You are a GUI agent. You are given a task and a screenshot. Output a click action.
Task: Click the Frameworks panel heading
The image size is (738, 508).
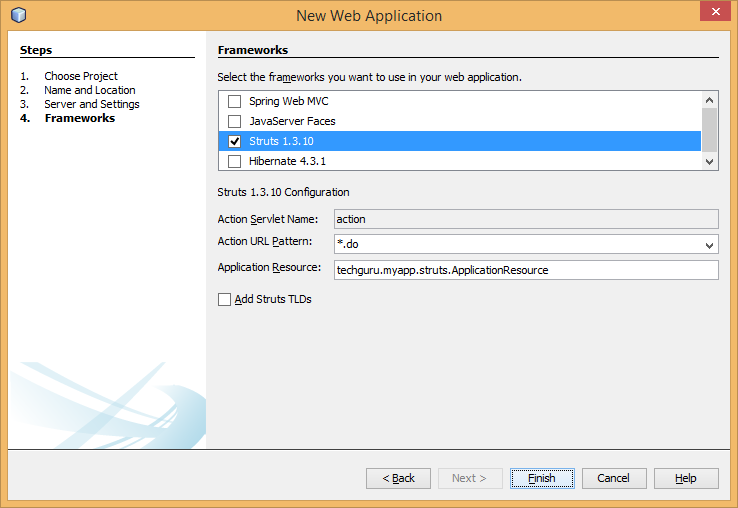(253, 50)
